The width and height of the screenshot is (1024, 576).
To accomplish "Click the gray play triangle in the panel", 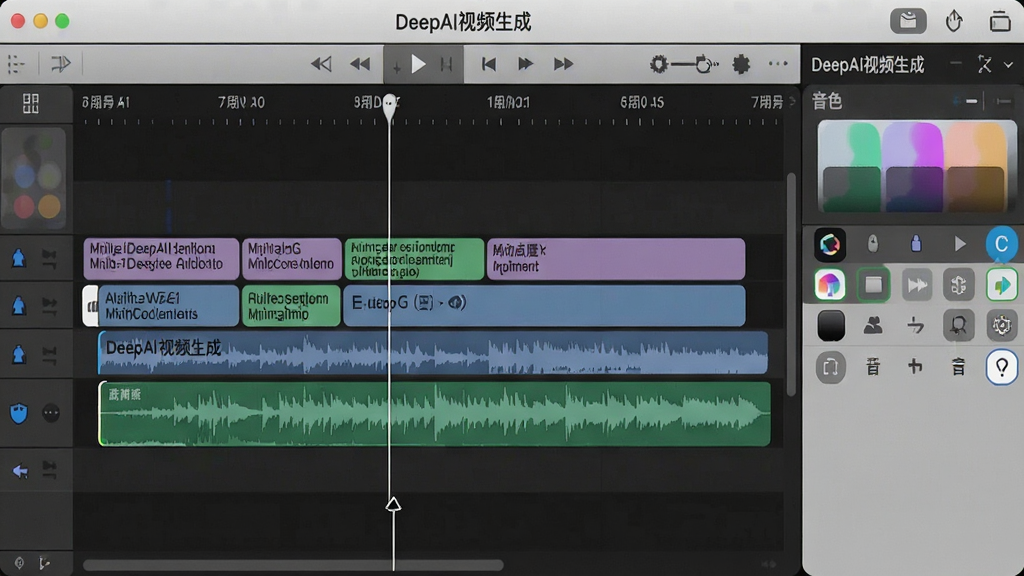I will (959, 244).
